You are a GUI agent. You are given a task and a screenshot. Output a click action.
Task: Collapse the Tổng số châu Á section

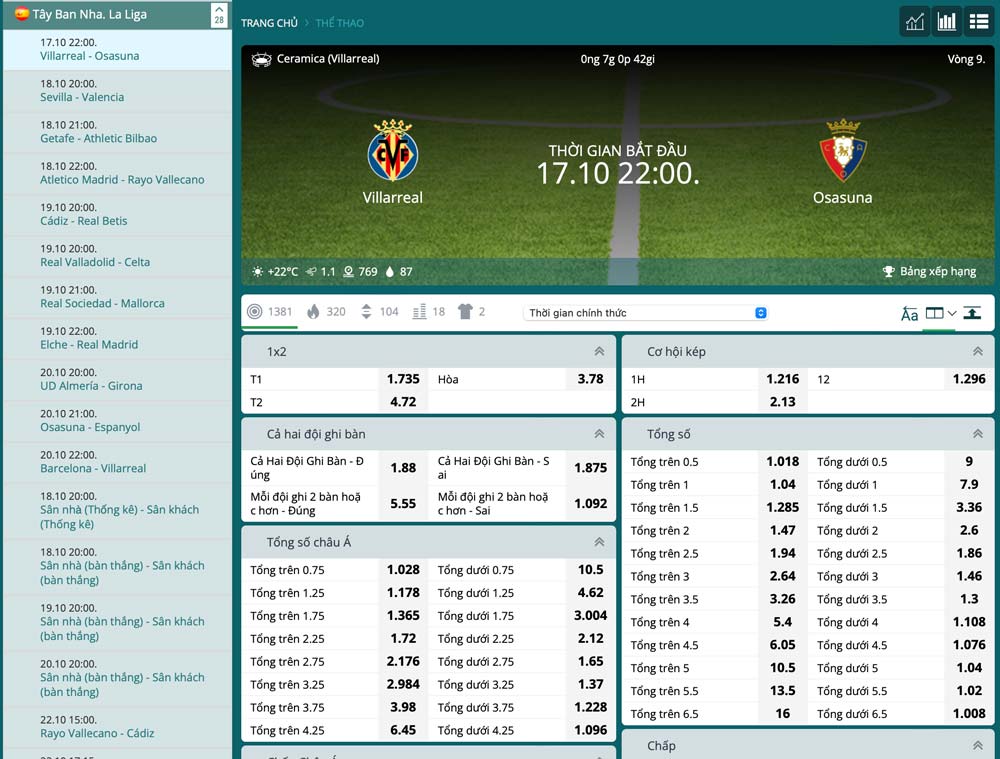[599, 542]
